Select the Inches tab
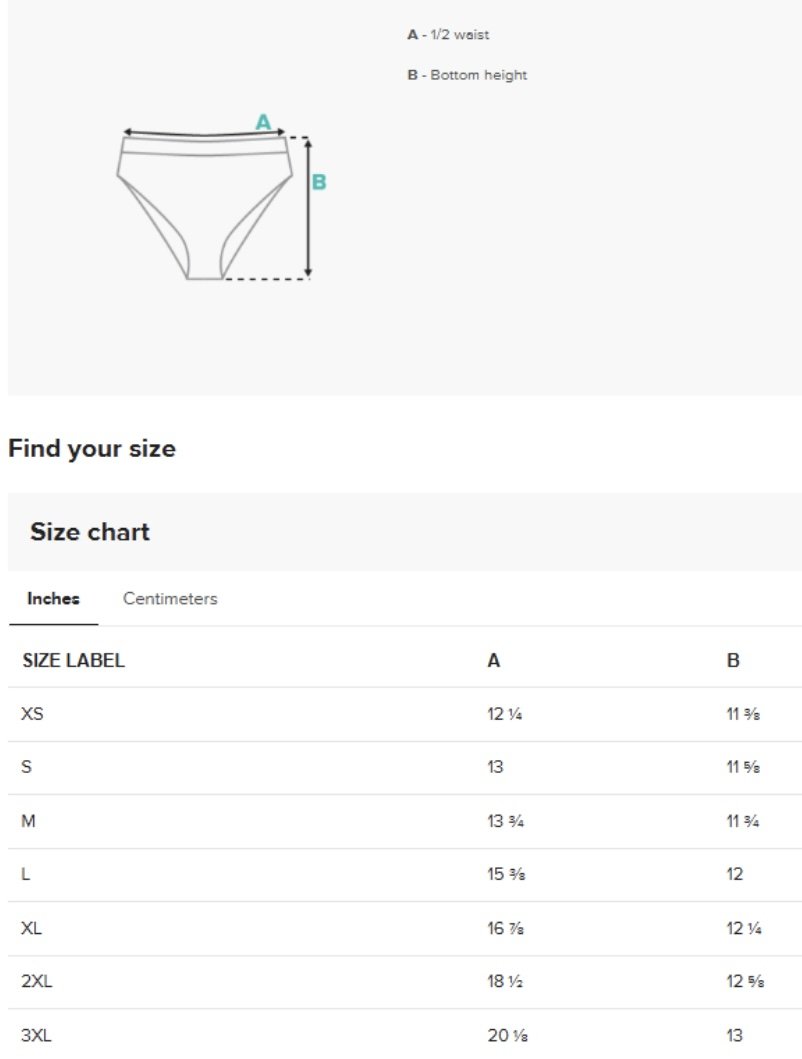The width and height of the screenshot is (802, 1059). pos(53,598)
